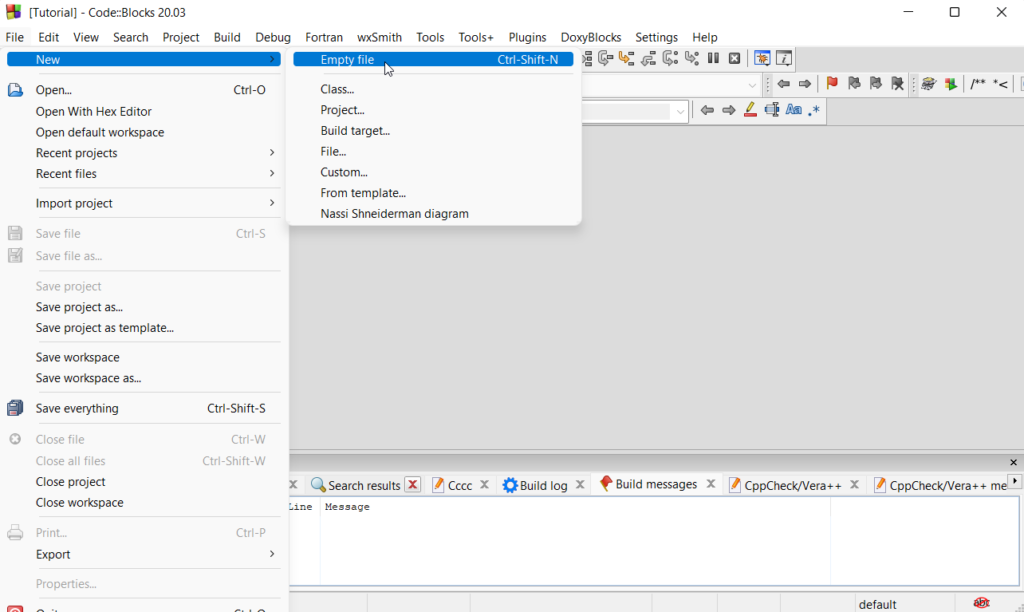This screenshot has height=612, width=1024.
Task: Click the Break debugger pause icon
Action: pyautogui.click(x=713, y=59)
